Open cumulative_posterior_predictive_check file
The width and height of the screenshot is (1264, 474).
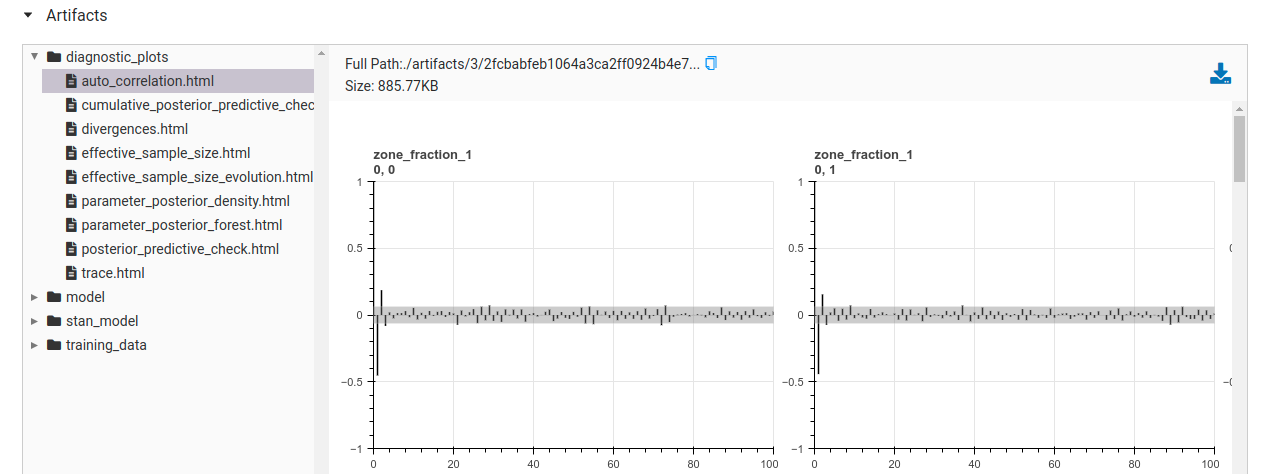[198, 105]
